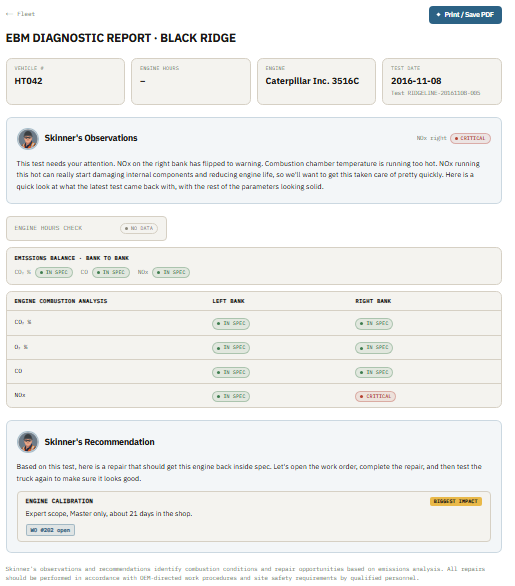
Task: Click Skinner's avatar in the Recommendation panel
Action: pyautogui.click(x=28, y=442)
